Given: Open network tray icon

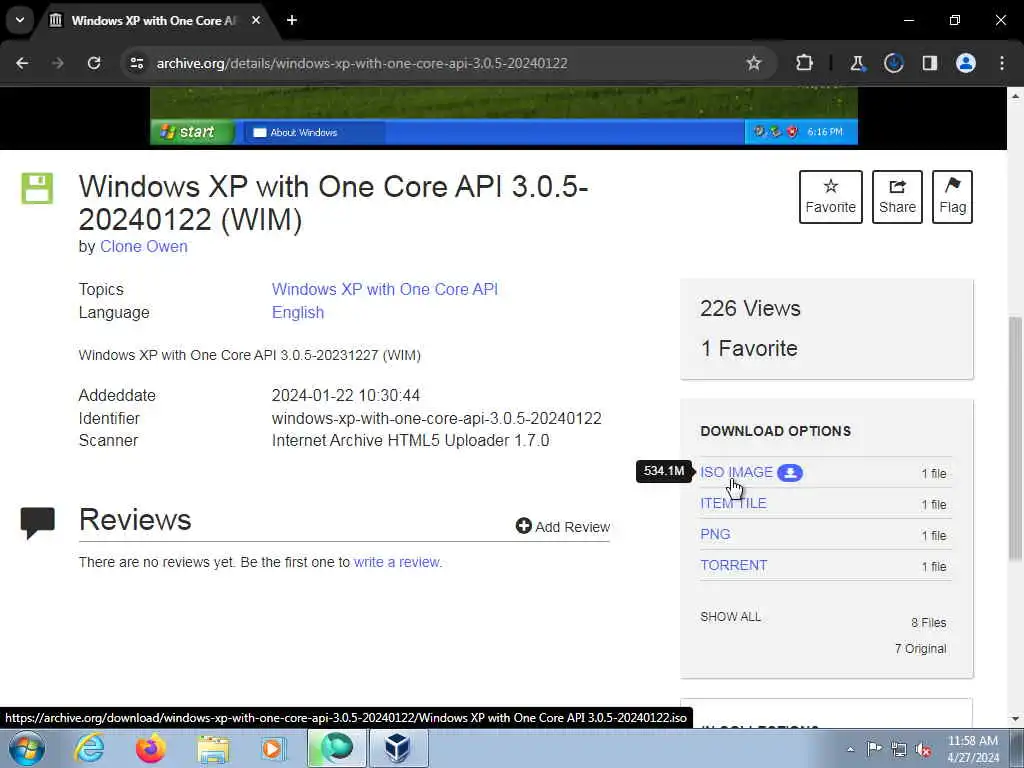Looking at the screenshot, I should 899,749.
